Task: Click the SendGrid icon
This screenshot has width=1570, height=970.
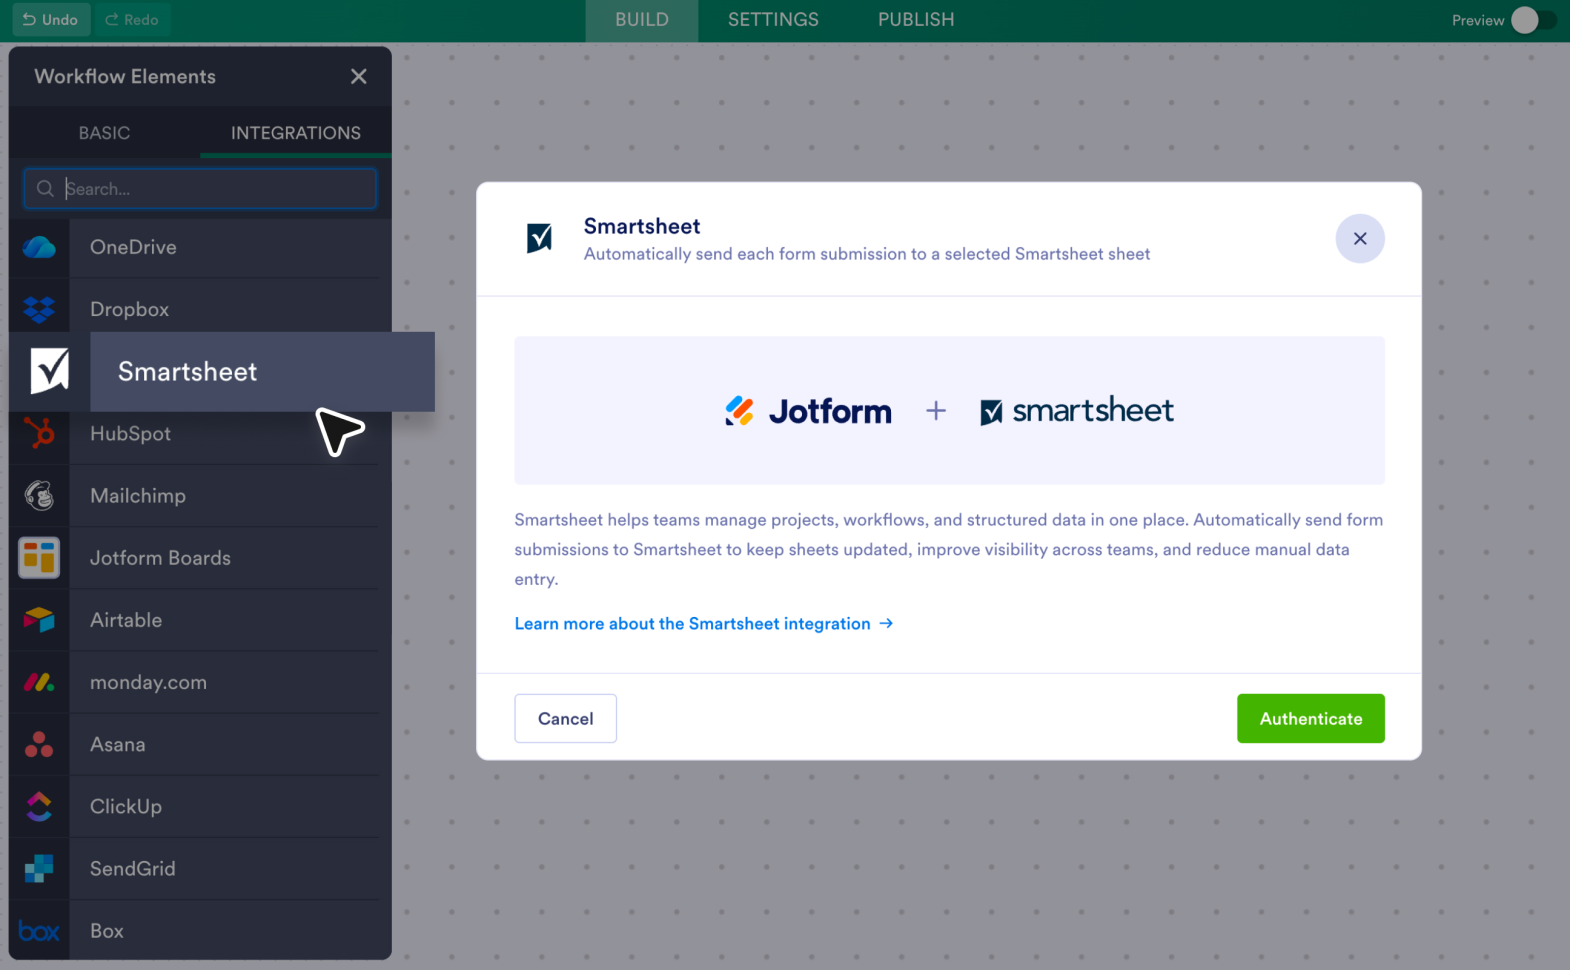Action: coord(39,869)
